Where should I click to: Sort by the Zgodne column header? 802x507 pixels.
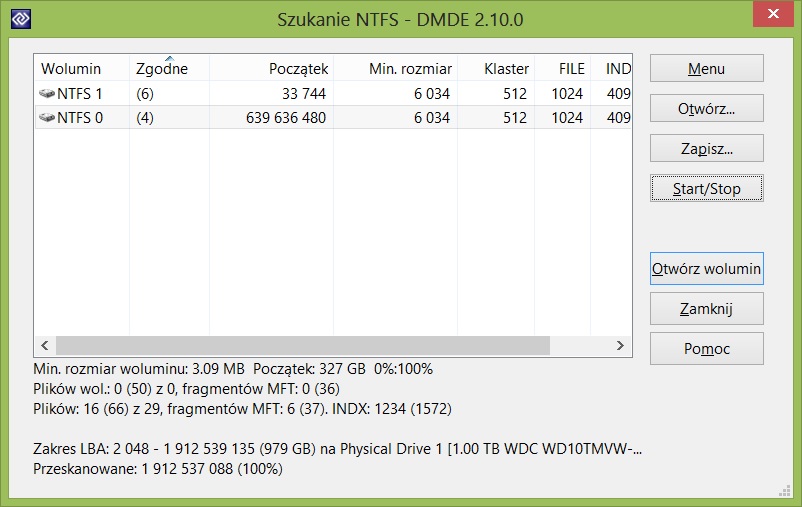tap(169, 68)
